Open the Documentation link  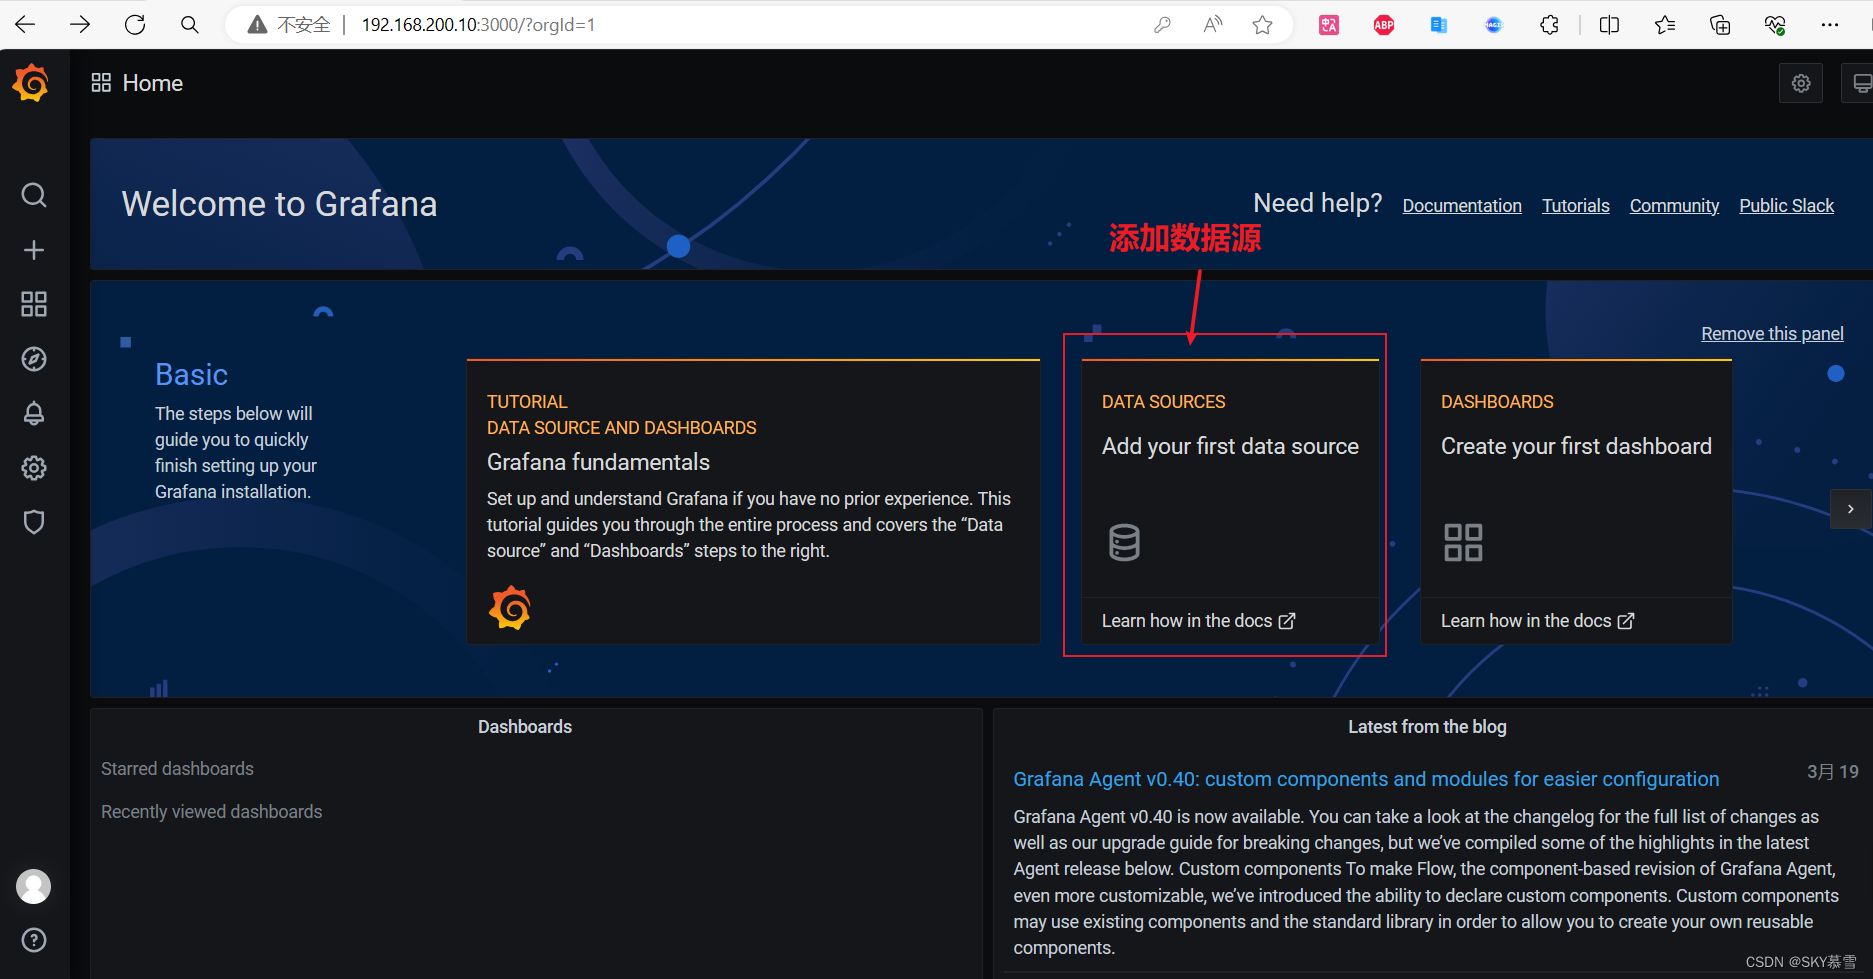(1461, 206)
